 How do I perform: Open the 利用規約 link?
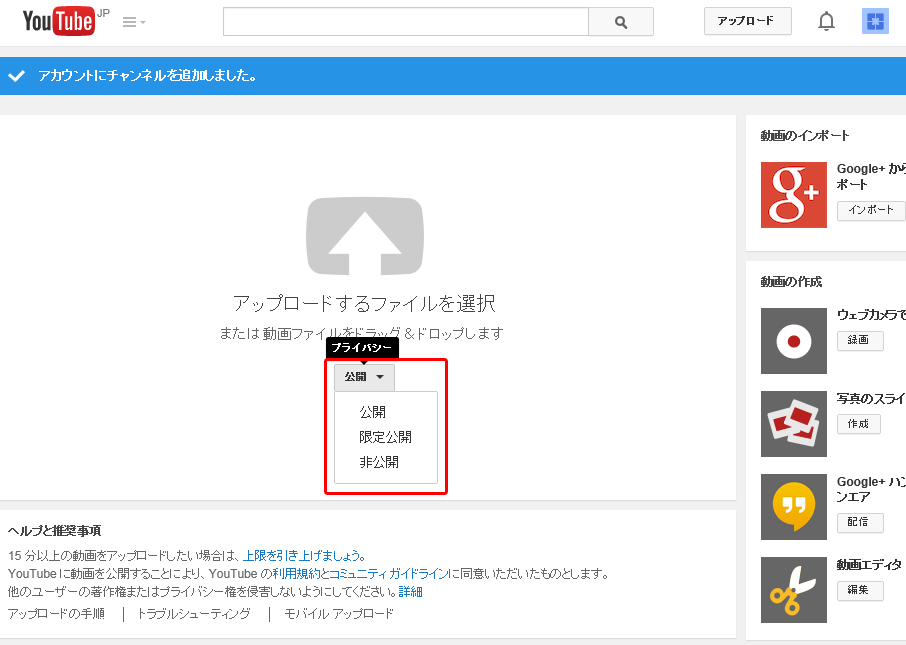296,574
